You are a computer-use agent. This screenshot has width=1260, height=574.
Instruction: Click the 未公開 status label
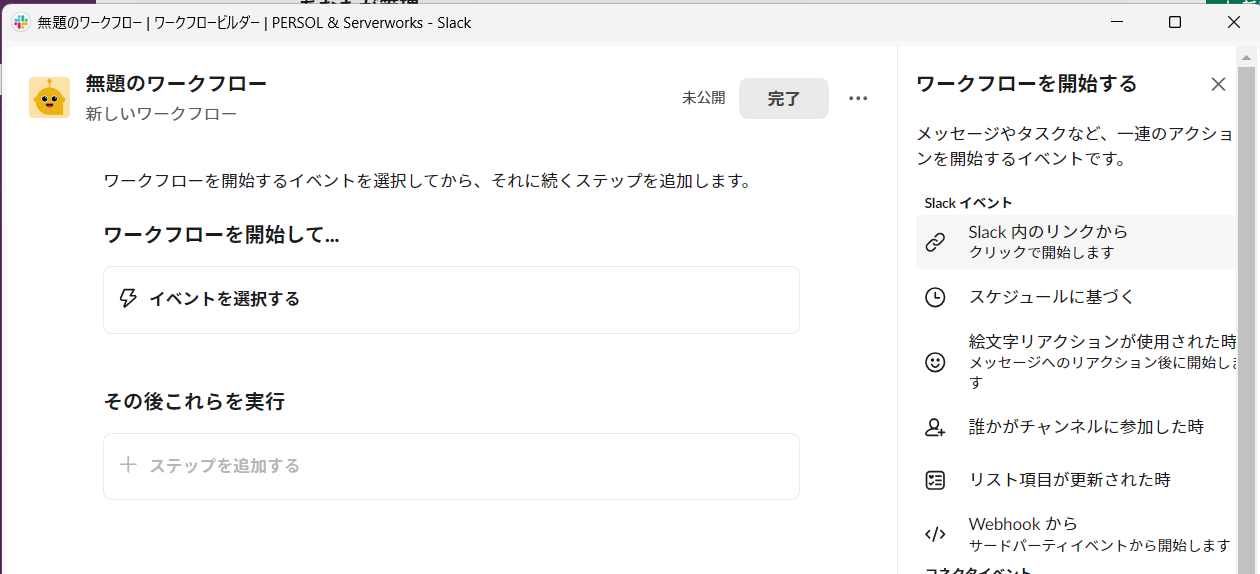pyautogui.click(x=704, y=98)
